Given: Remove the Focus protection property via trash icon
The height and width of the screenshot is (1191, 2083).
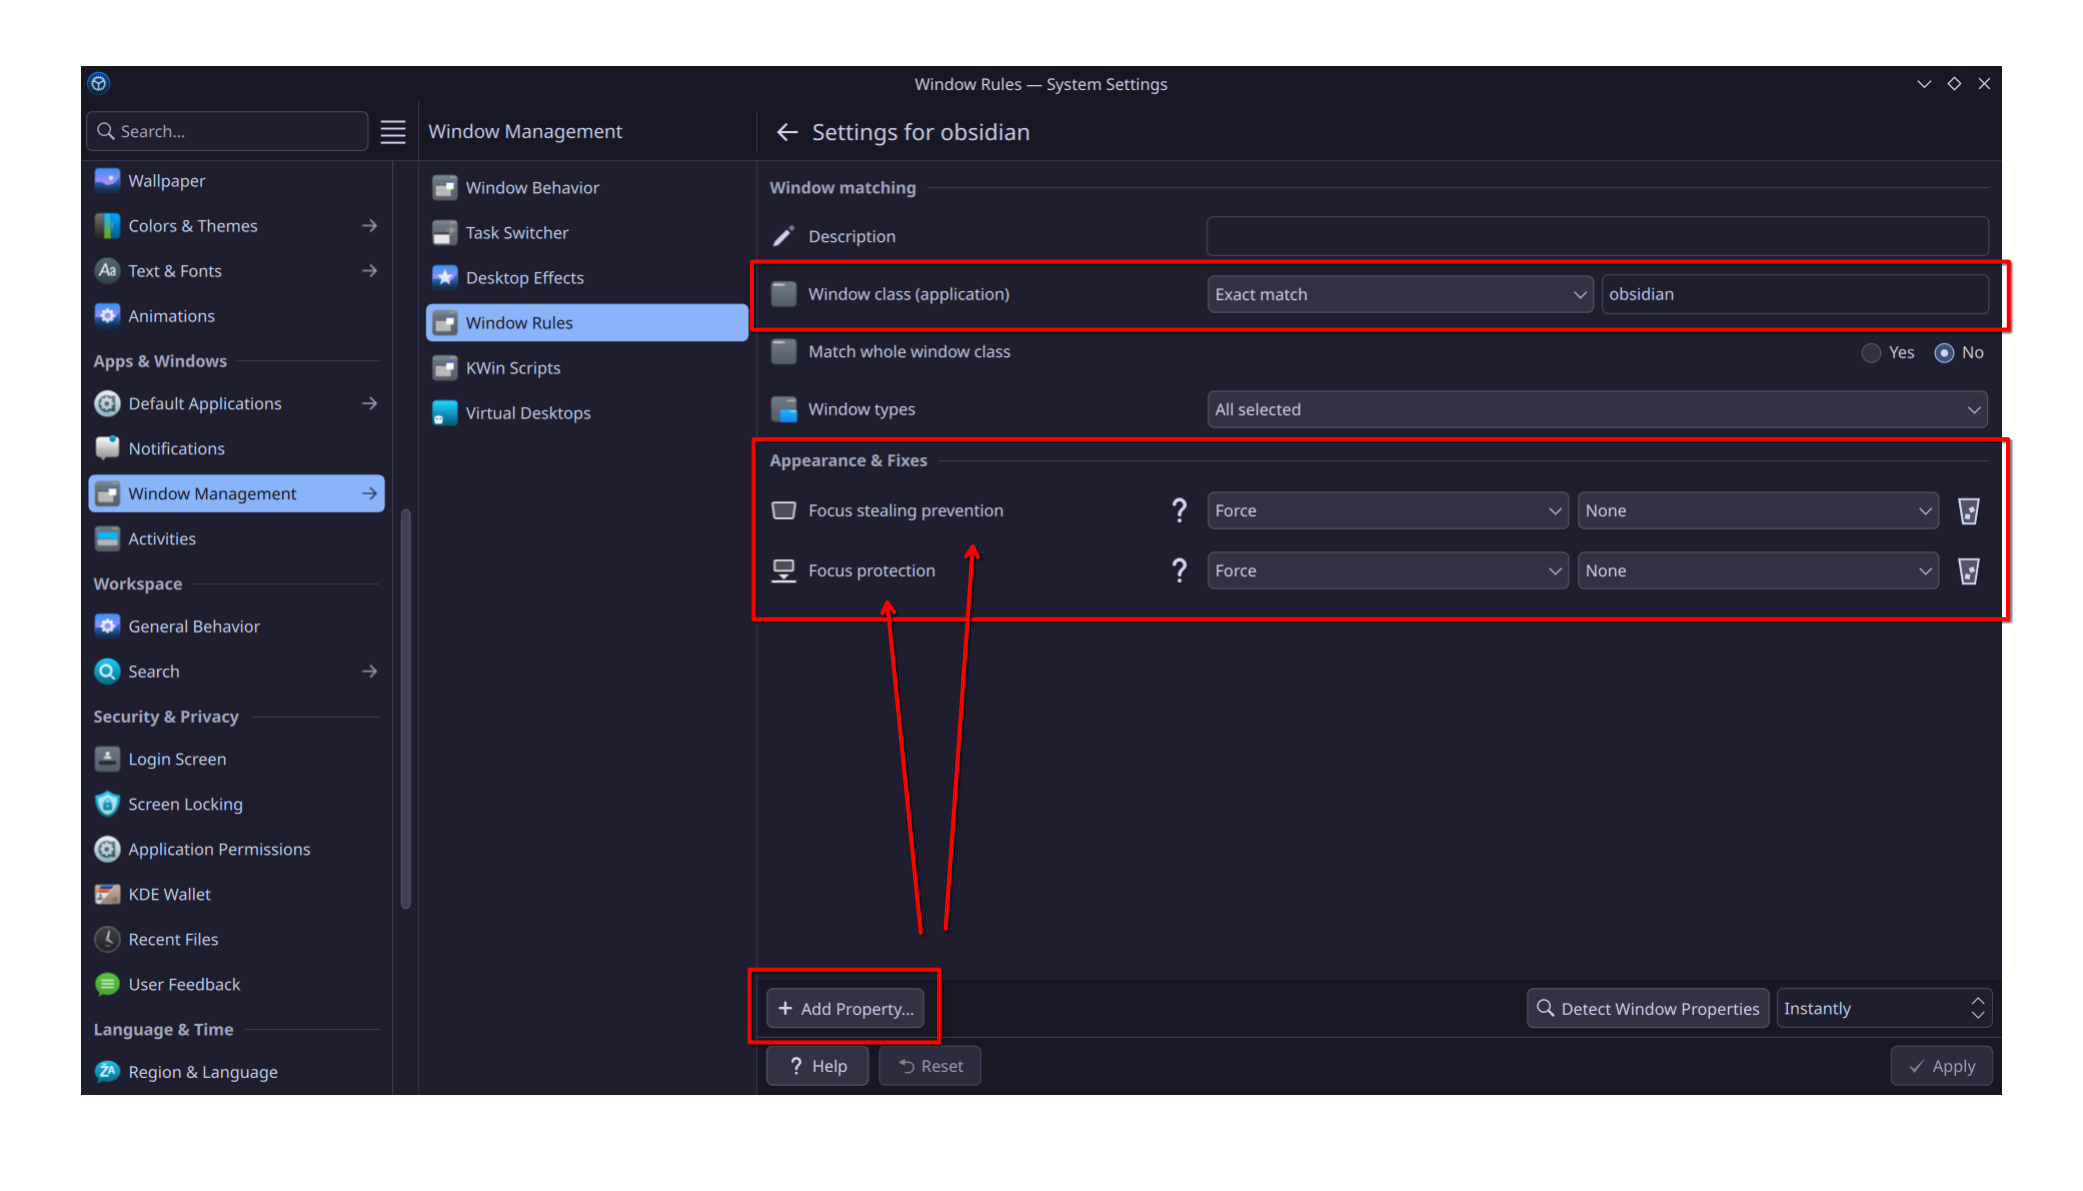Looking at the screenshot, I should coord(1968,571).
